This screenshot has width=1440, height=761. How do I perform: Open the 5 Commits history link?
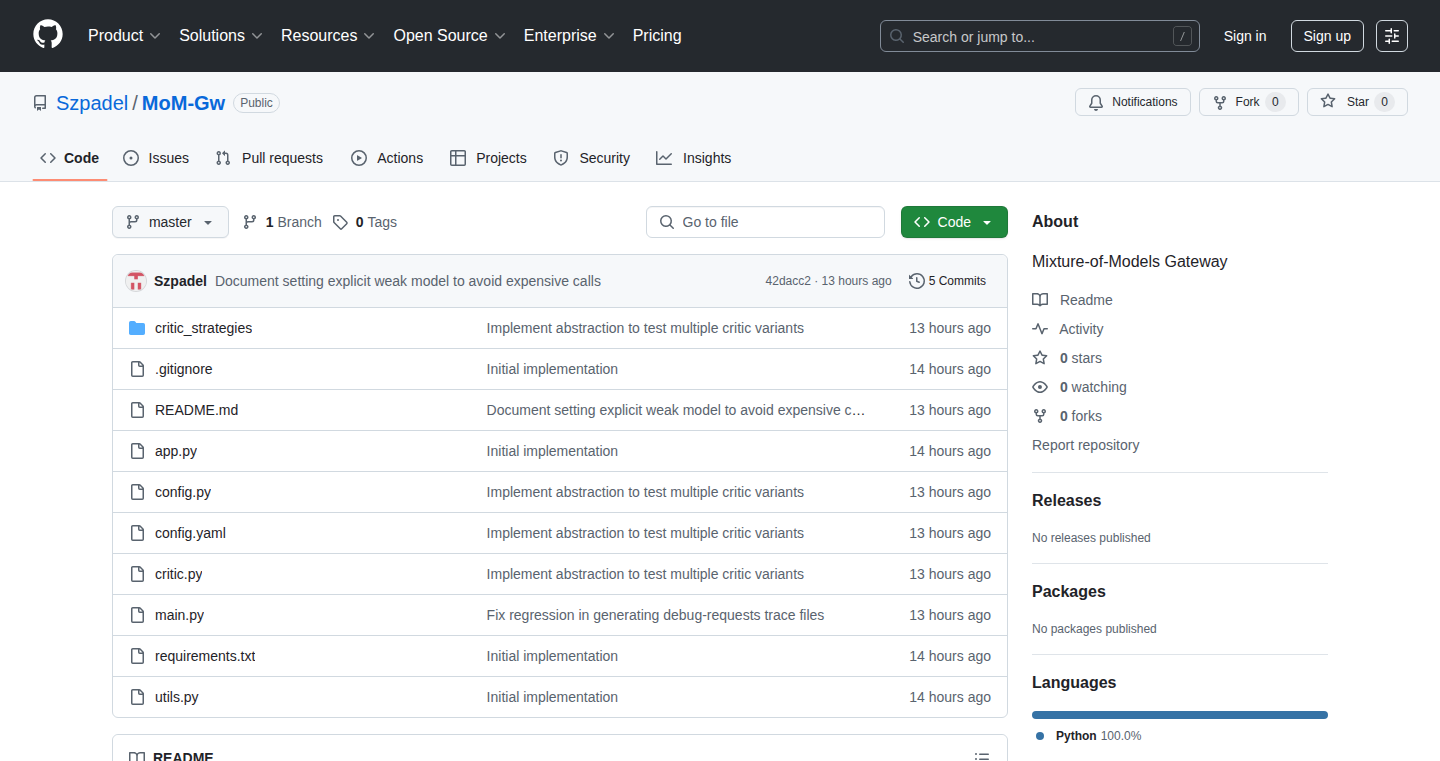(x=948, y=281)
